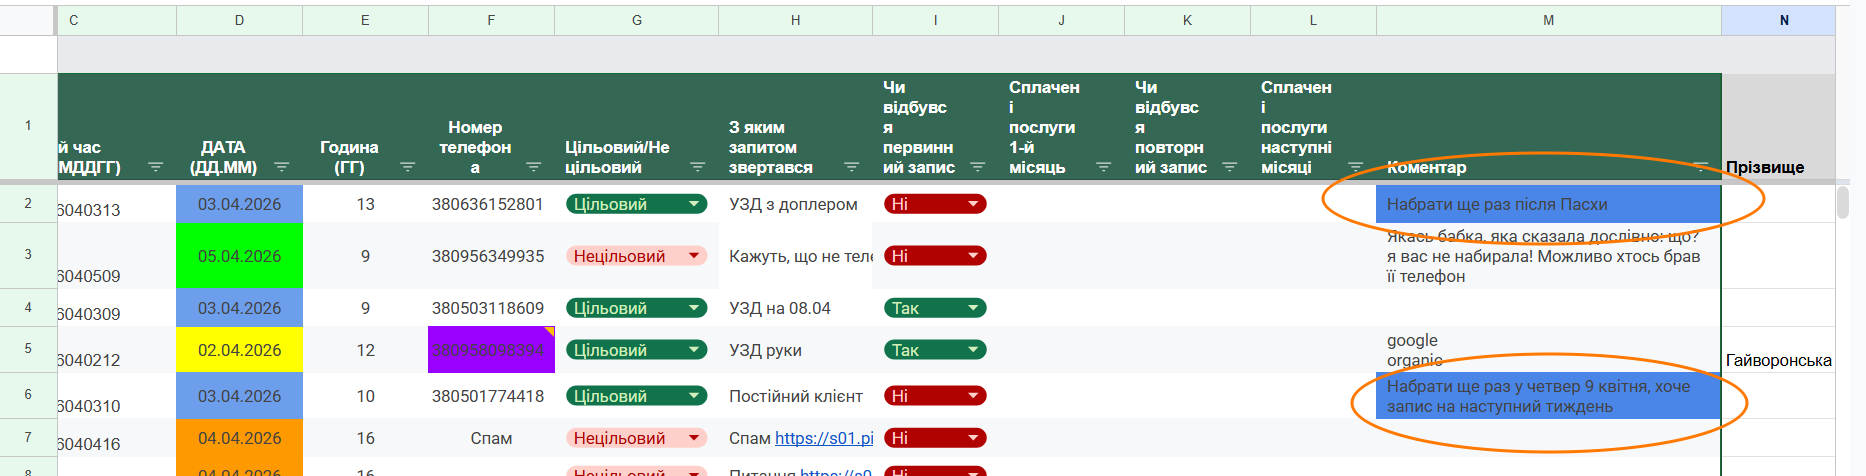Open Нецільовий dropdown in row 3

(x=694, y=256)
